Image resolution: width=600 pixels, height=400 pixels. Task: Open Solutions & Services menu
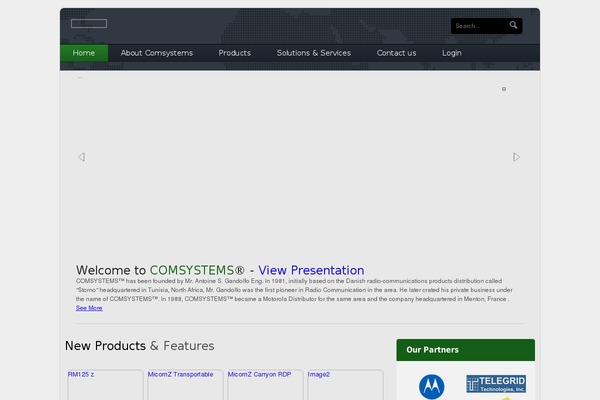pyautogui.click(x=314, y=53)
